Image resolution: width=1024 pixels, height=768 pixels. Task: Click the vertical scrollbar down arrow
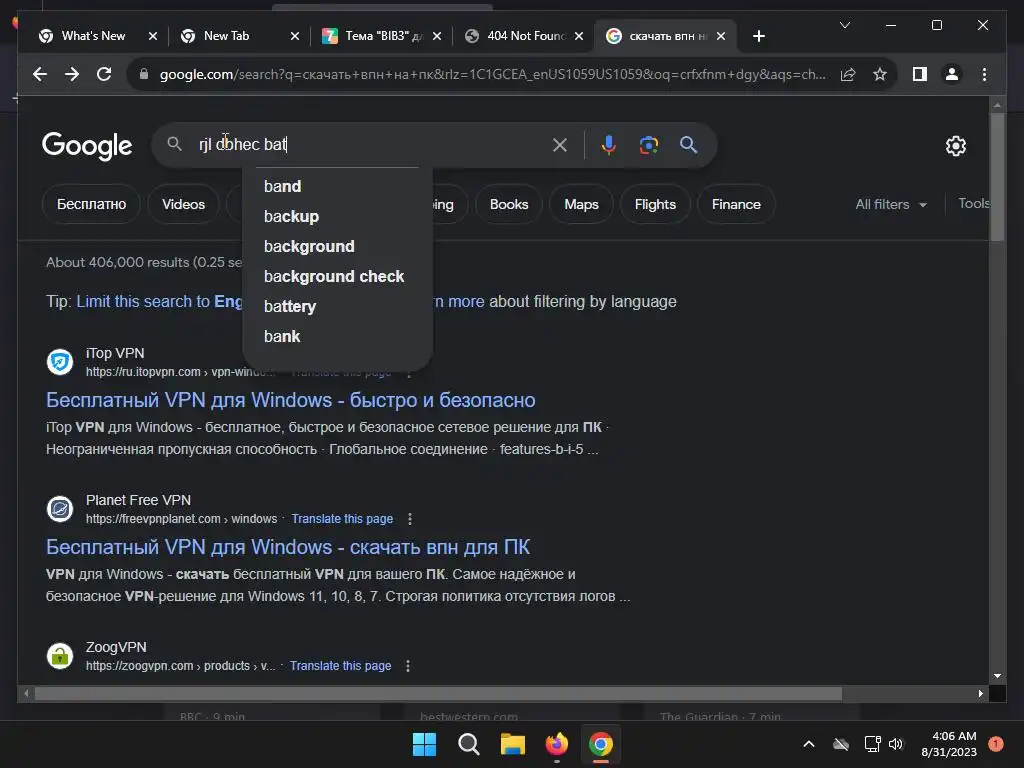tap(997, 677)
